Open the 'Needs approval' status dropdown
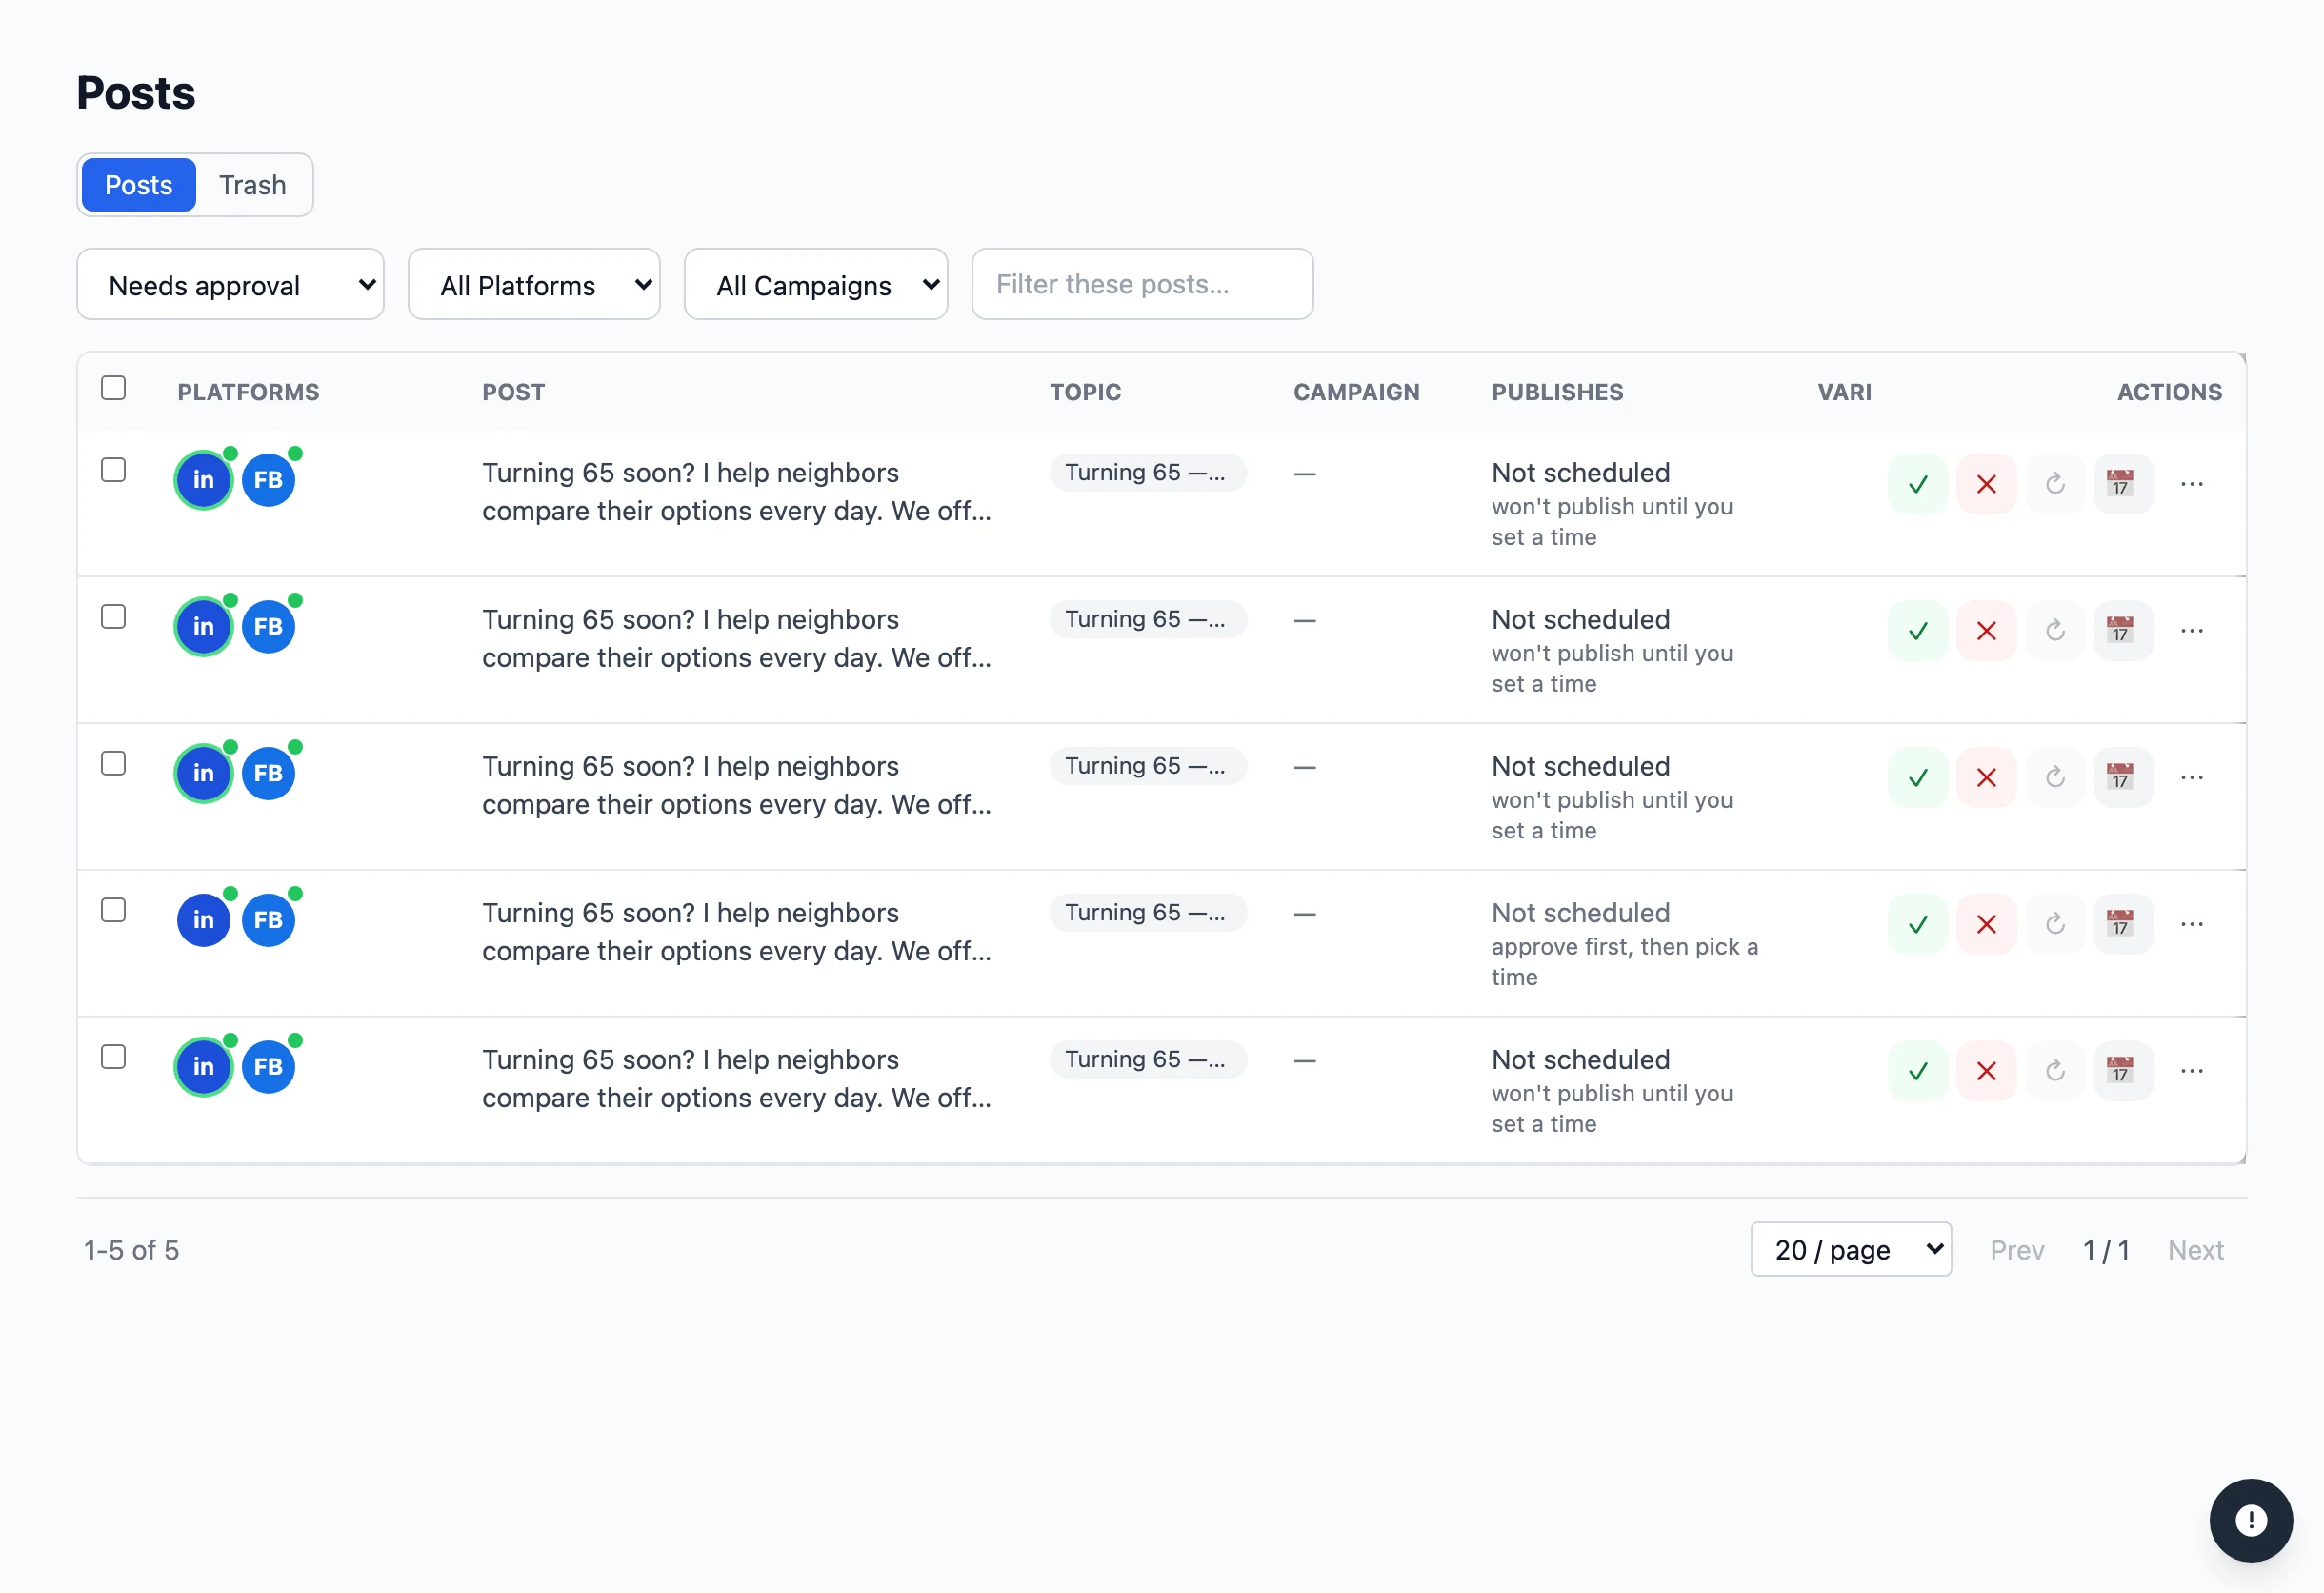This screenshot has width=2324, height=1593. [x=230, y=285]
